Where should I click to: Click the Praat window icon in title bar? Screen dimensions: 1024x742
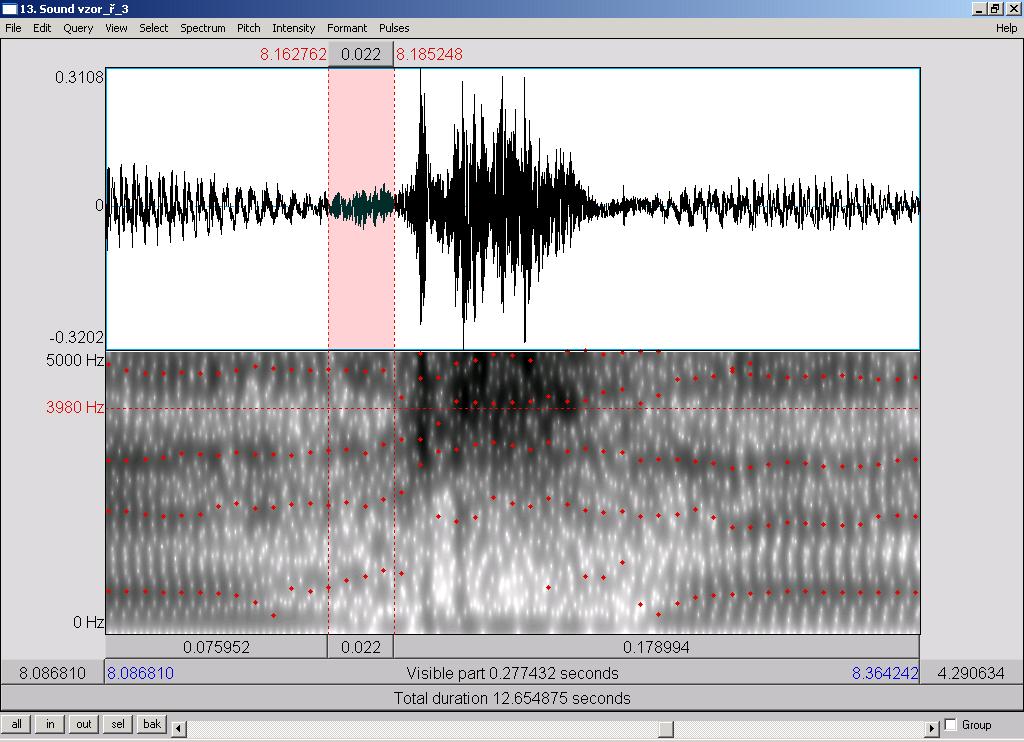(x=9, y=9)
